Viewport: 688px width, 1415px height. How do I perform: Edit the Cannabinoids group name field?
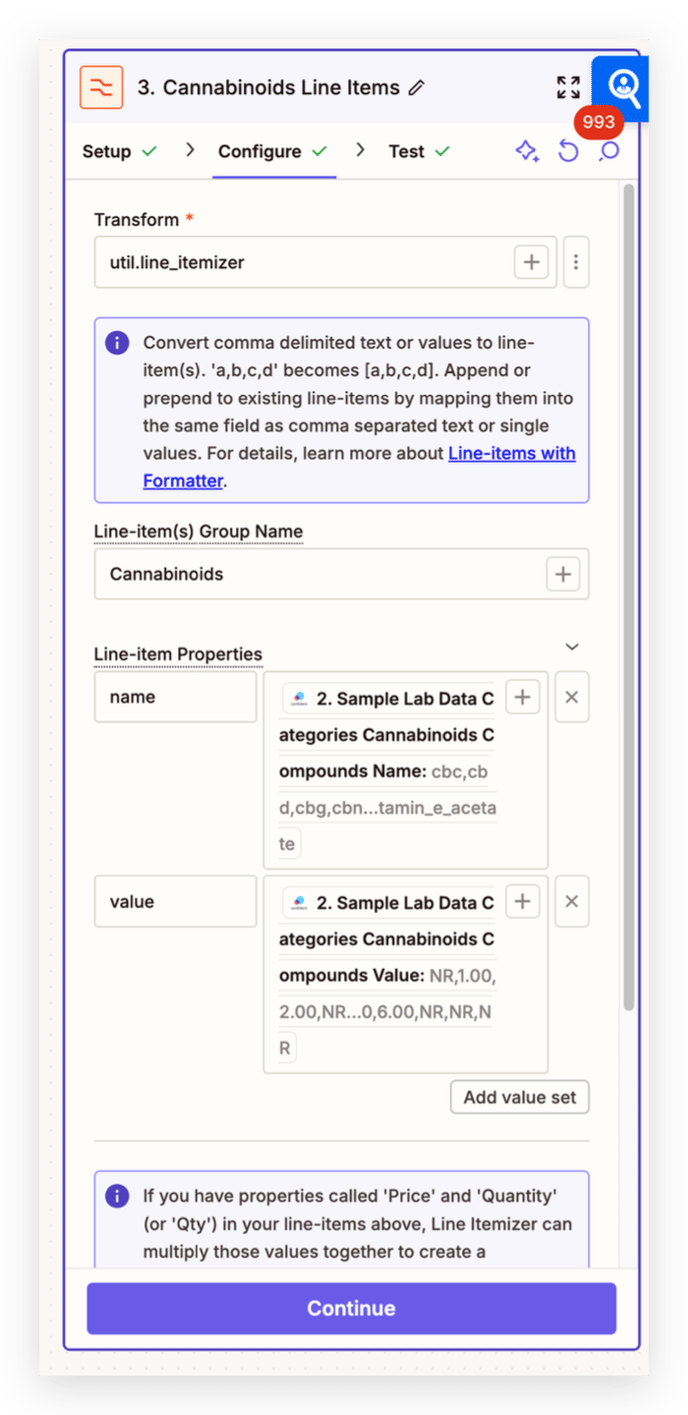(x=341, y=574)
